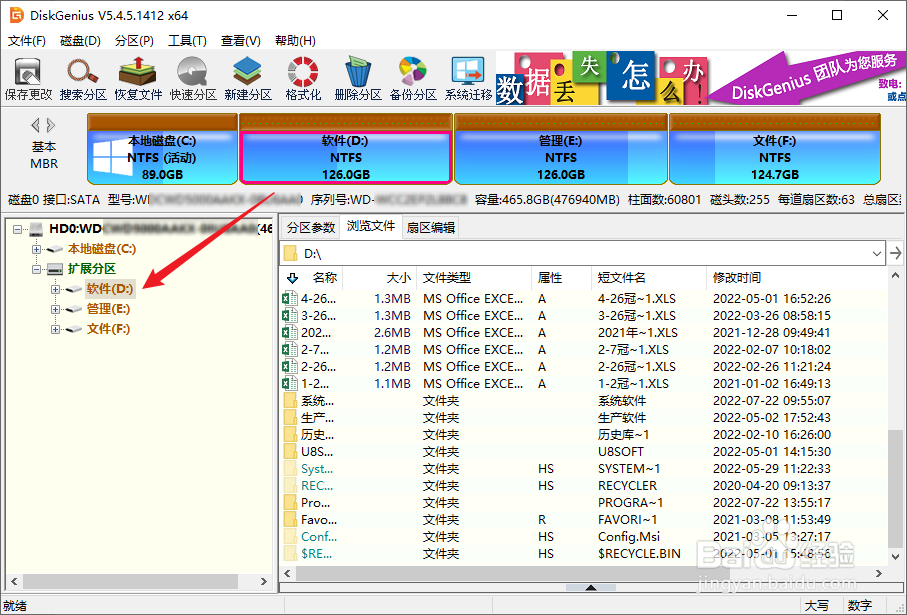The image size is (907, 615).
Task: Open the 查看(V) menu
Action: point(241,40)
